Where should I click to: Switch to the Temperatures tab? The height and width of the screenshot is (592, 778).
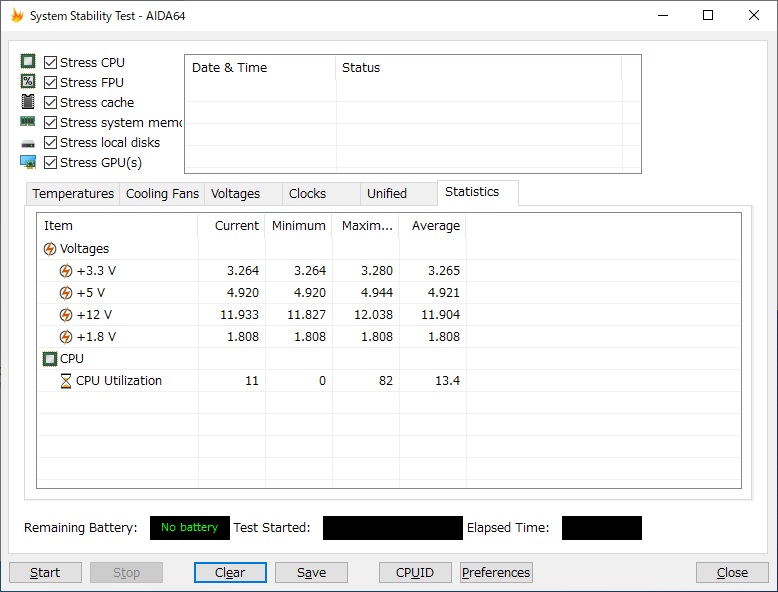pyautogui.click(x=73, y=194)
